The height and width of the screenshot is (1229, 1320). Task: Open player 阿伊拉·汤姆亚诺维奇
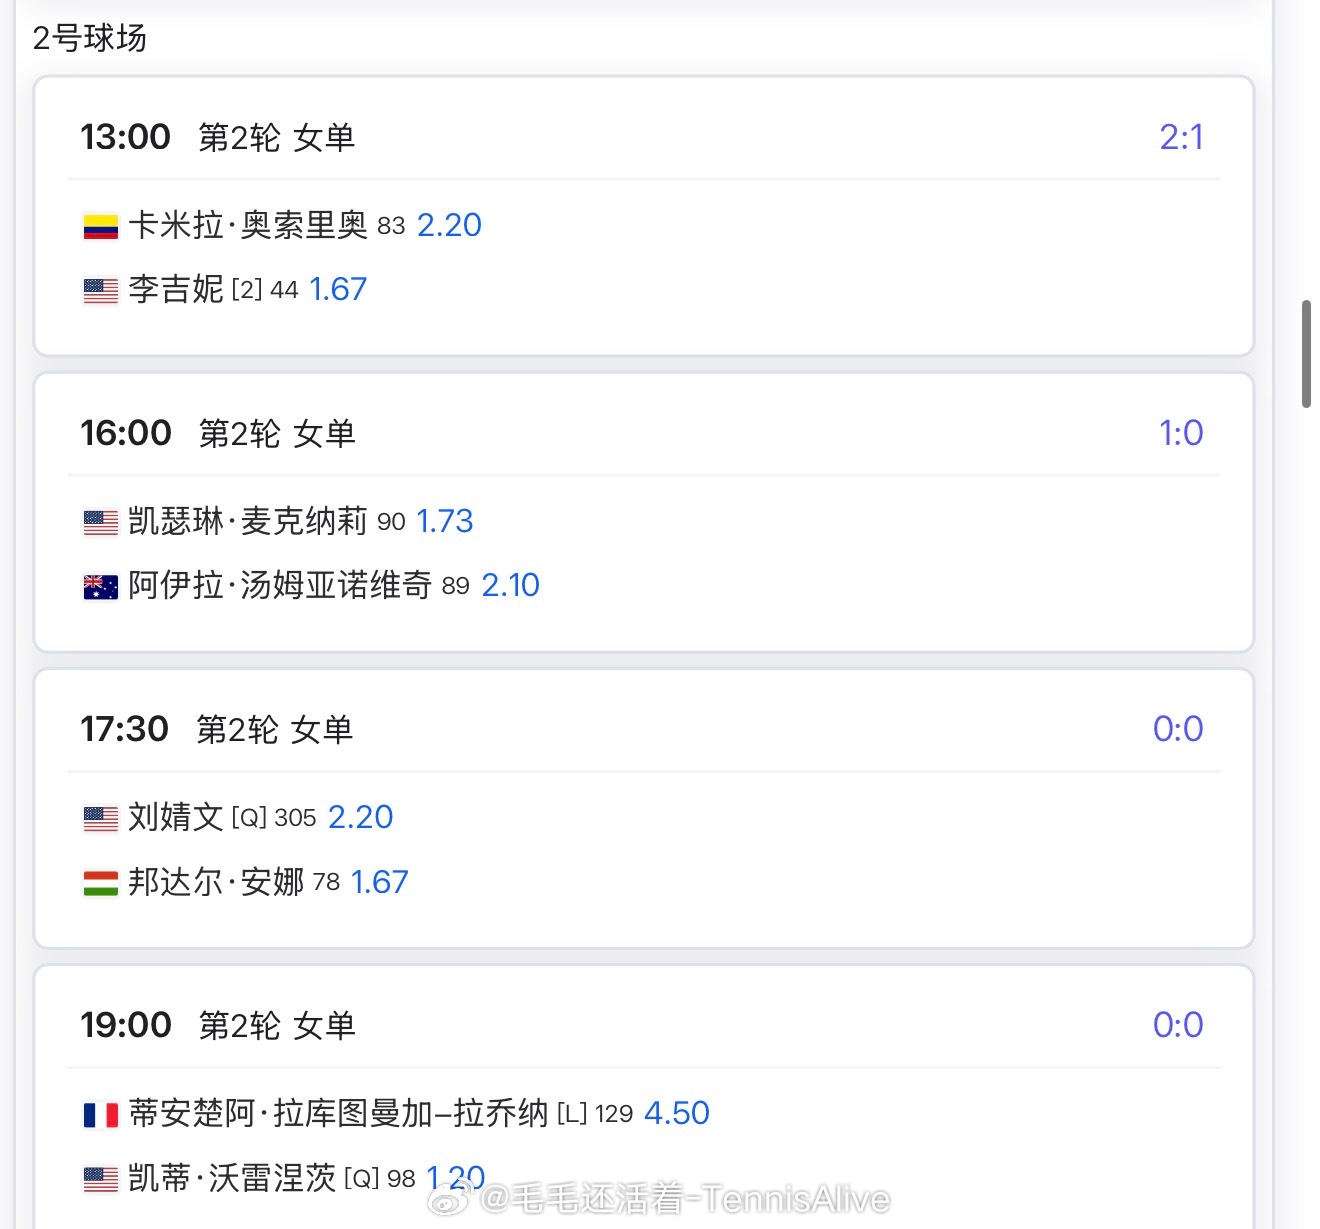(279, 585)
